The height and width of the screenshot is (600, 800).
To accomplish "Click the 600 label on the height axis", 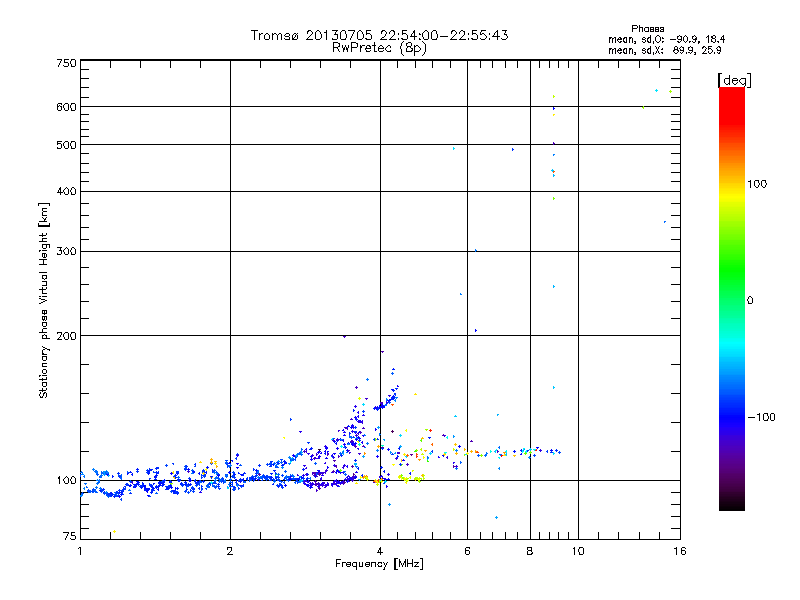I will (x=66, y=107).
